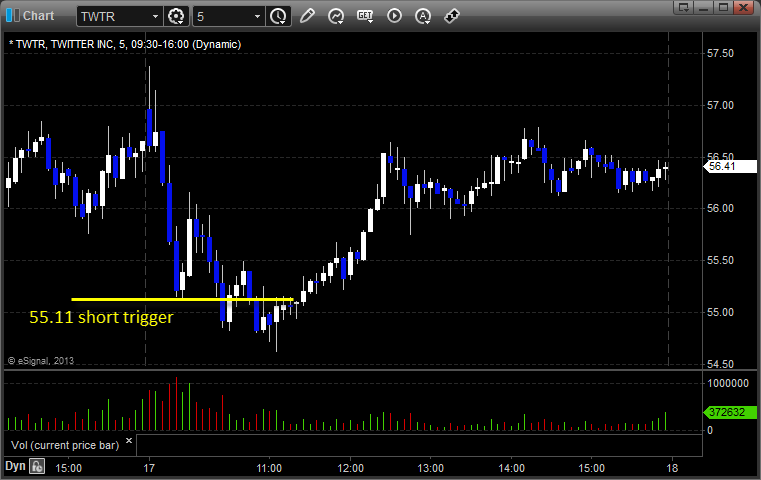The width and height of the screenshot is (761, 480).
Task: Click the 13:00 time axis label
Action: coord(430,468)
